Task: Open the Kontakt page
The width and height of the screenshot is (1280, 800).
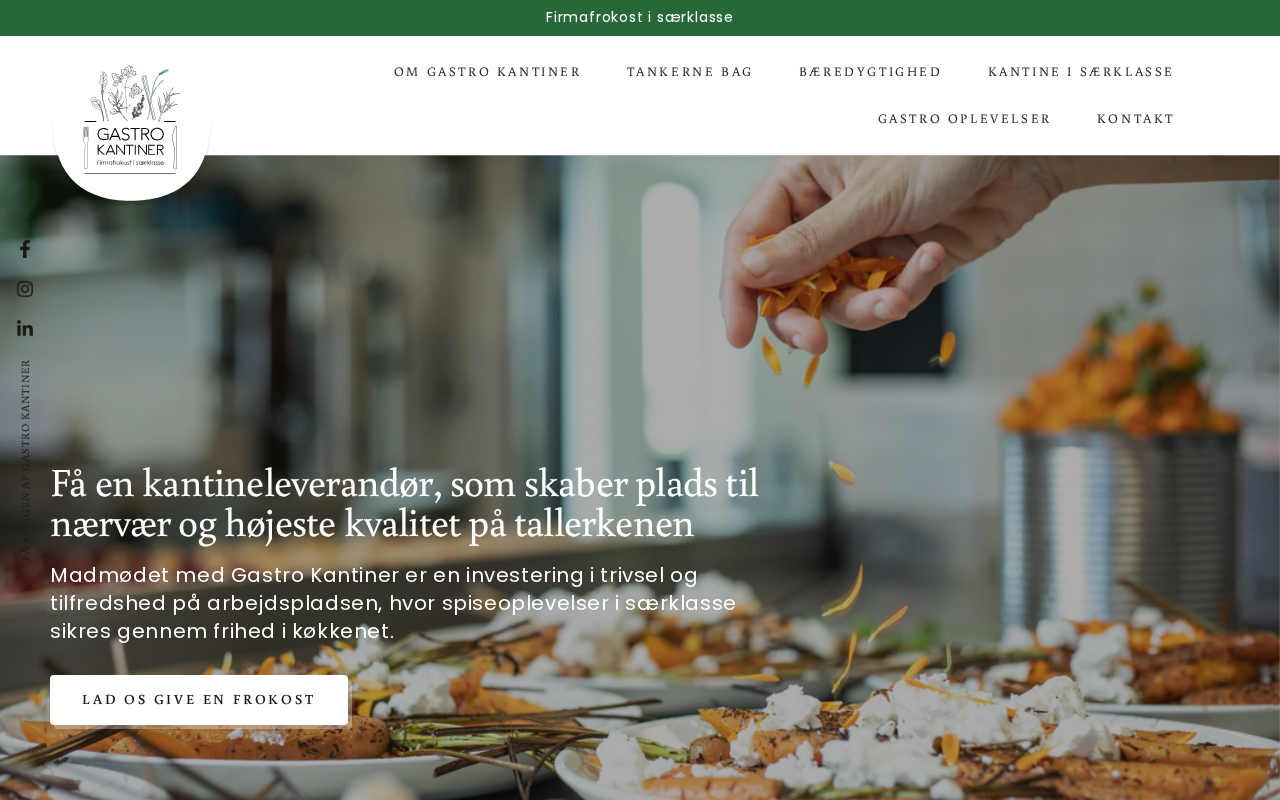Action: tap(1135, 119)
